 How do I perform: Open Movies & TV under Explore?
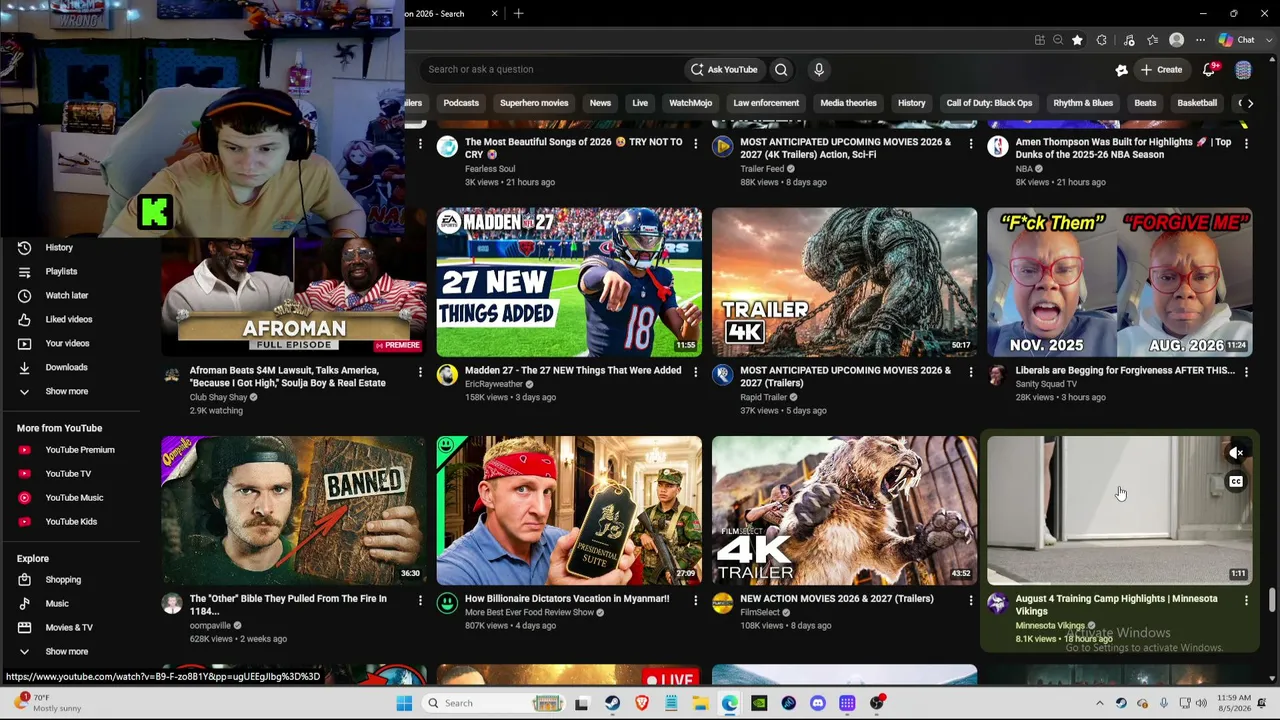pyautogui.click(x=70, y=628)
